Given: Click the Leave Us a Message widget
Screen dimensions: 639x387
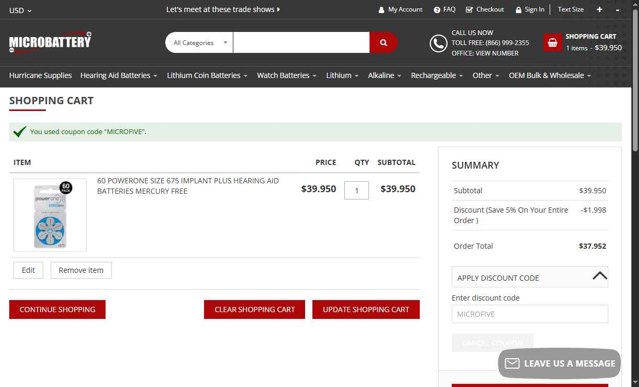Looking at the screenshot, I should (x=559, y=363).
